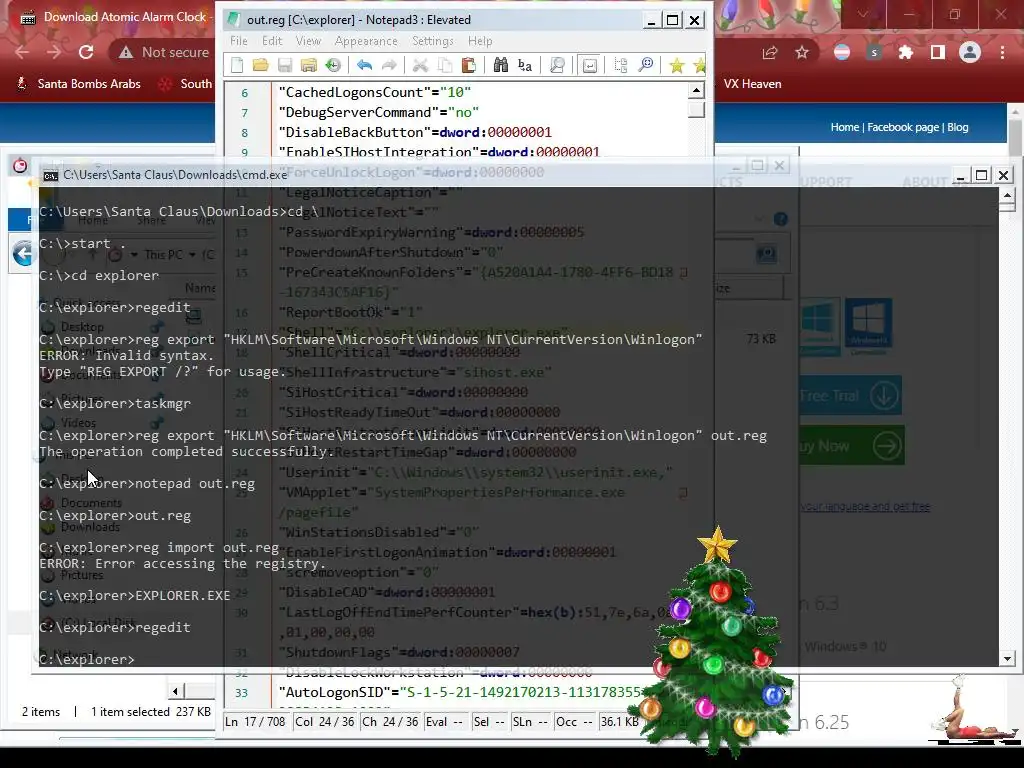Screen dimensions: 1024x768
Task: Open the 'Santa Bombs Arabs' bookmark
Action: [78, 84]
